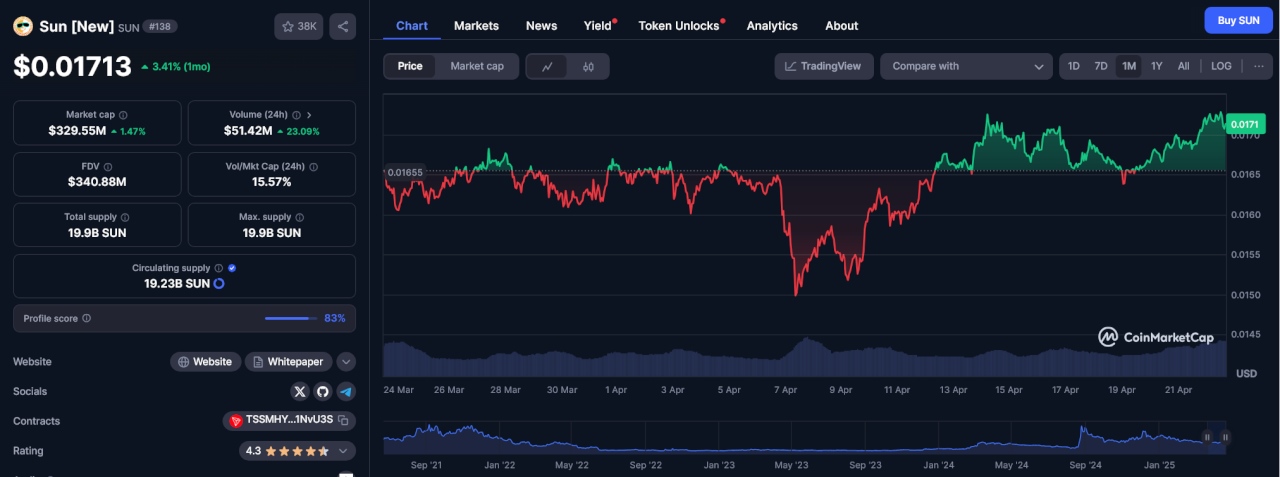Open the News tab

(541, 25)
